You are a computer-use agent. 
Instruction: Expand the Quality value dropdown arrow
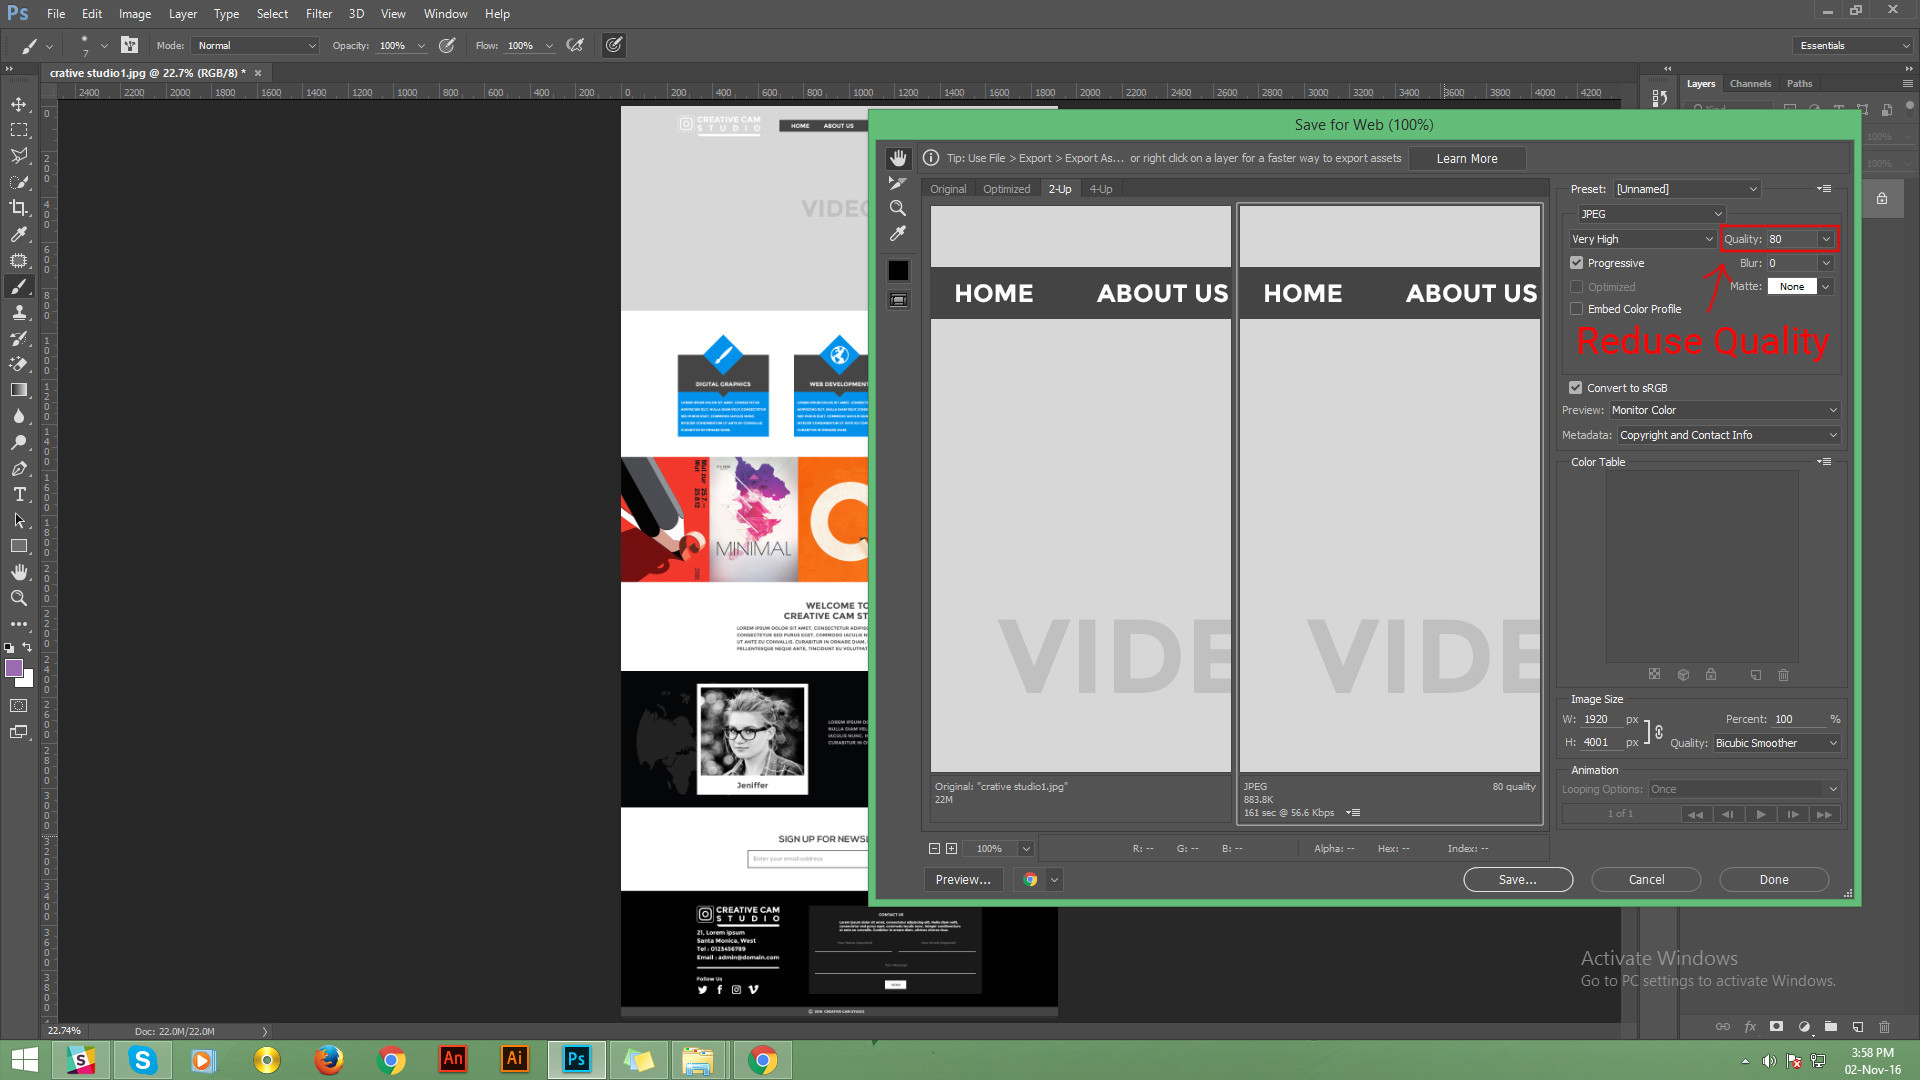click(1826, 239)
